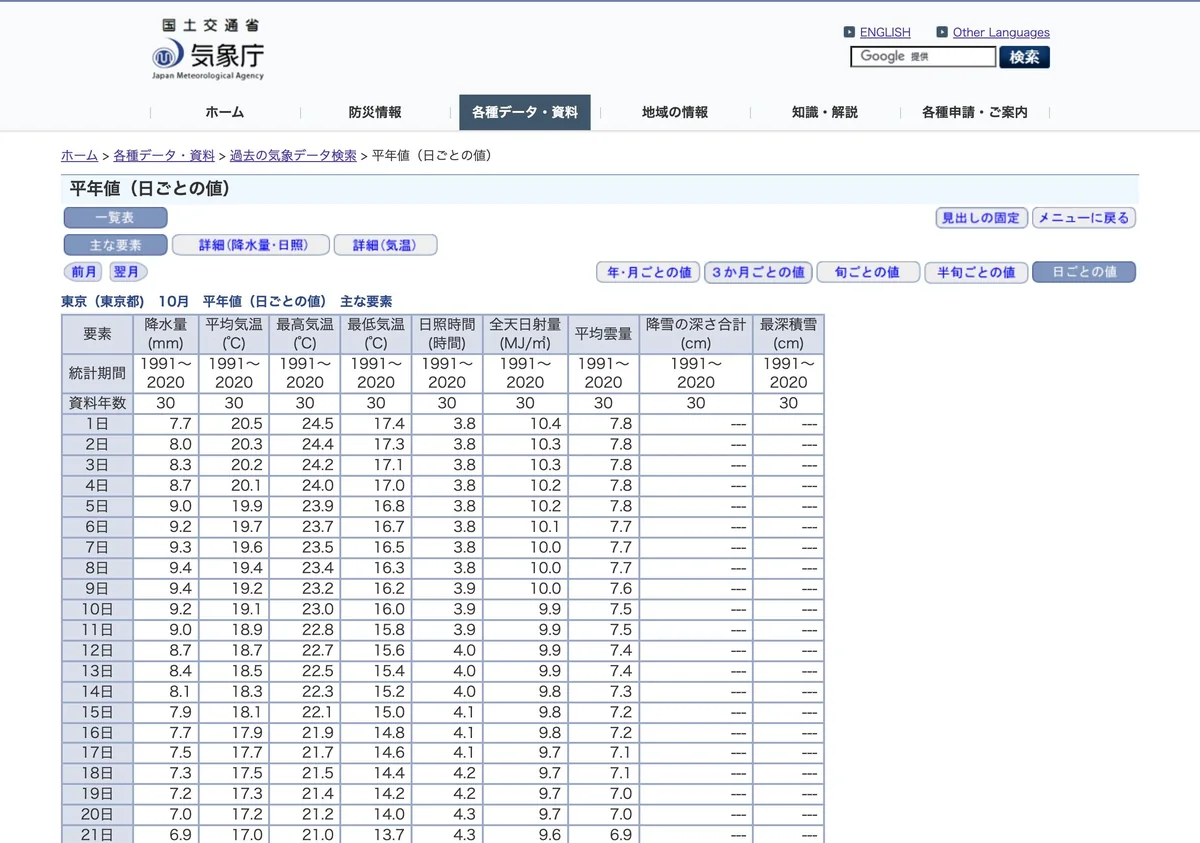Select the 降雪の深さ合計 column header
This screenshot has height=843, width=1200.
coord(696,334)
